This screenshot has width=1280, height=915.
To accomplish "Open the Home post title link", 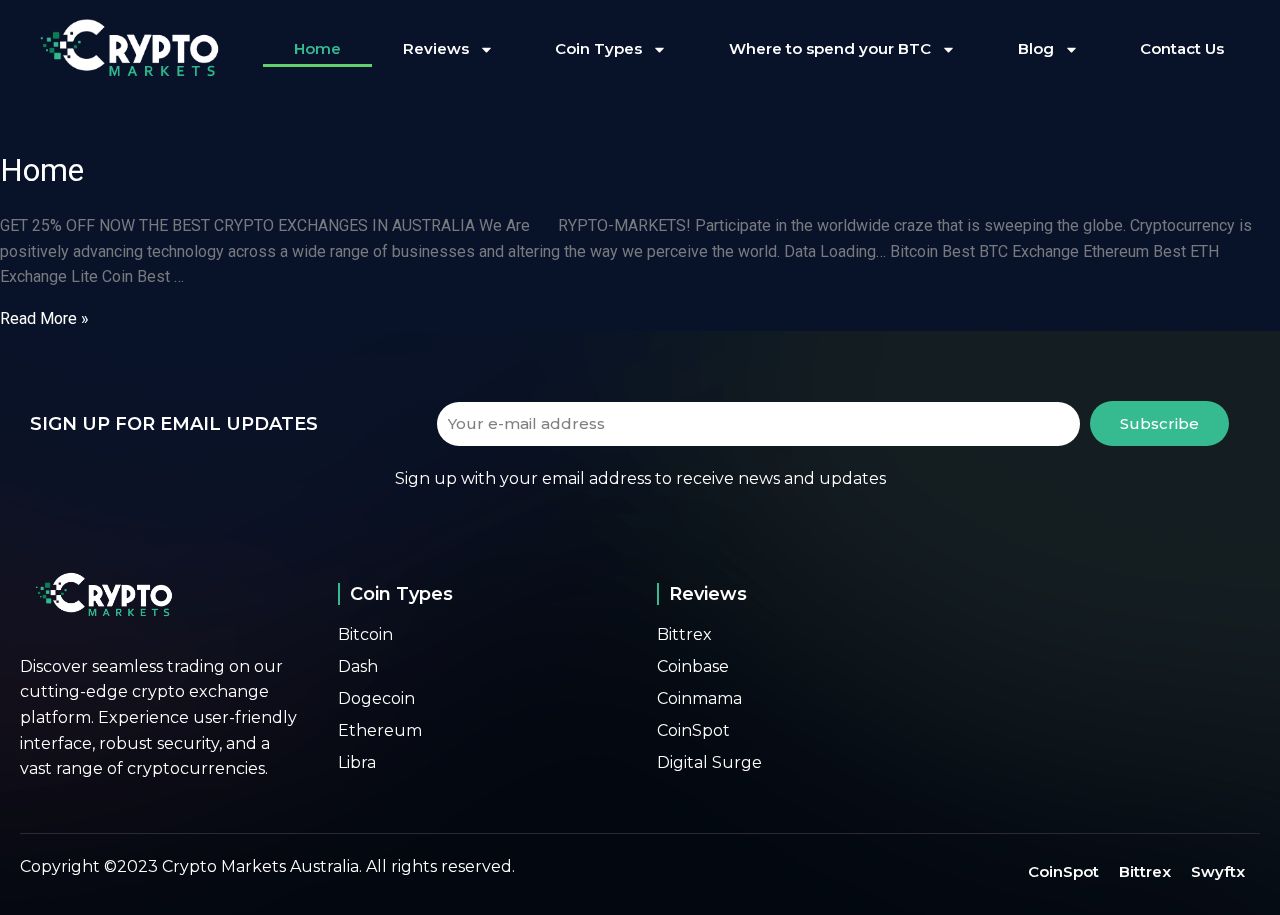I will pyautogui.click(x=42, y=171).
